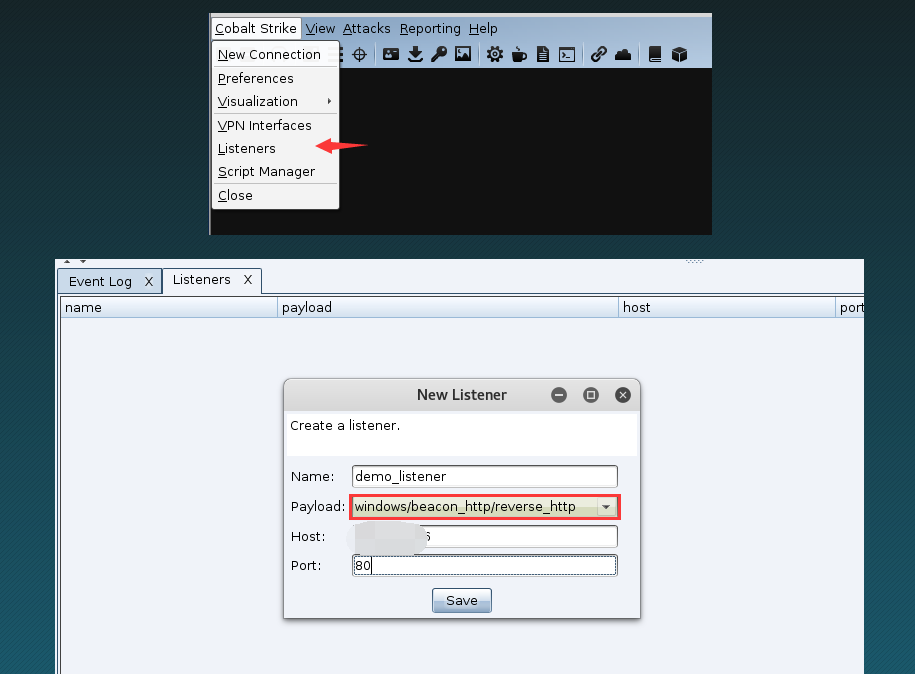Image resolution: width=915 pixels, height=674 pixels.
Task: Click the document macro toolbar icon
Action: [543, 55]
